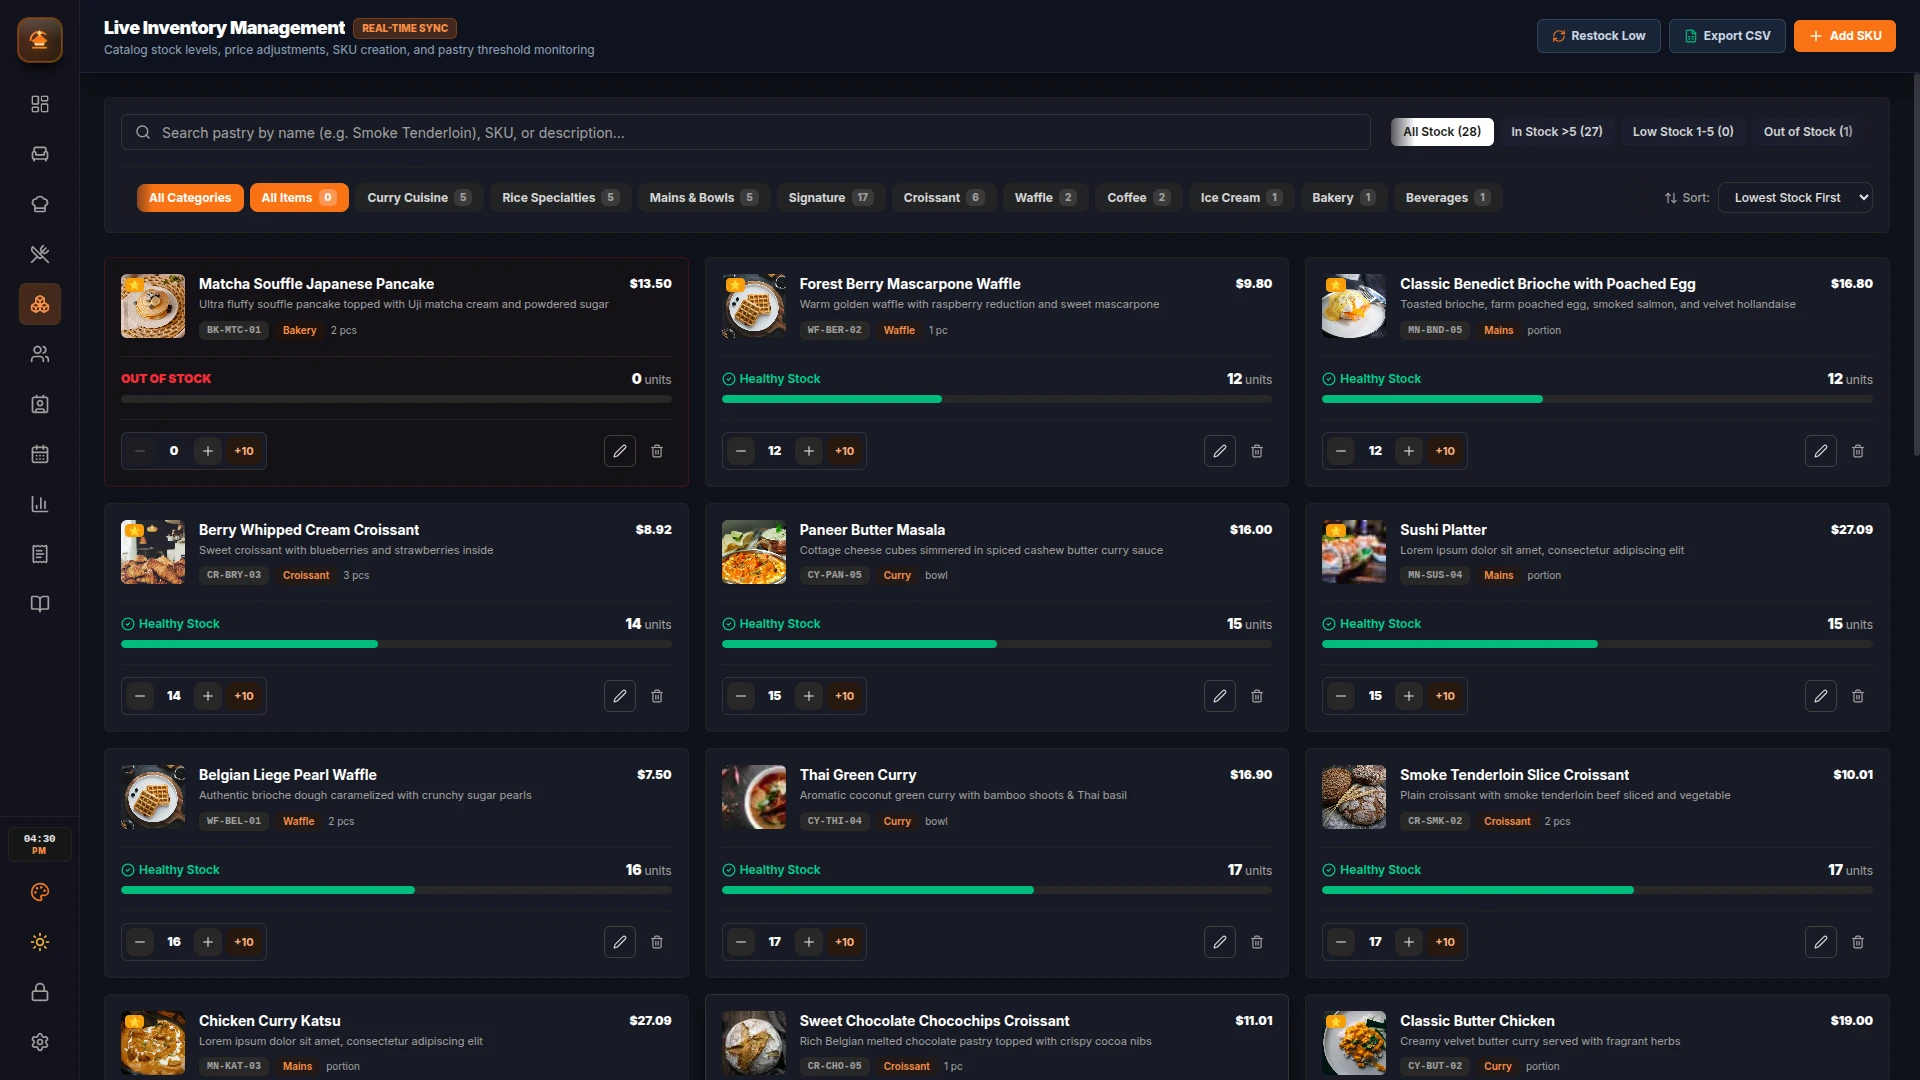
Task: Open the users group sidebar icon
Action: point(40,354)
